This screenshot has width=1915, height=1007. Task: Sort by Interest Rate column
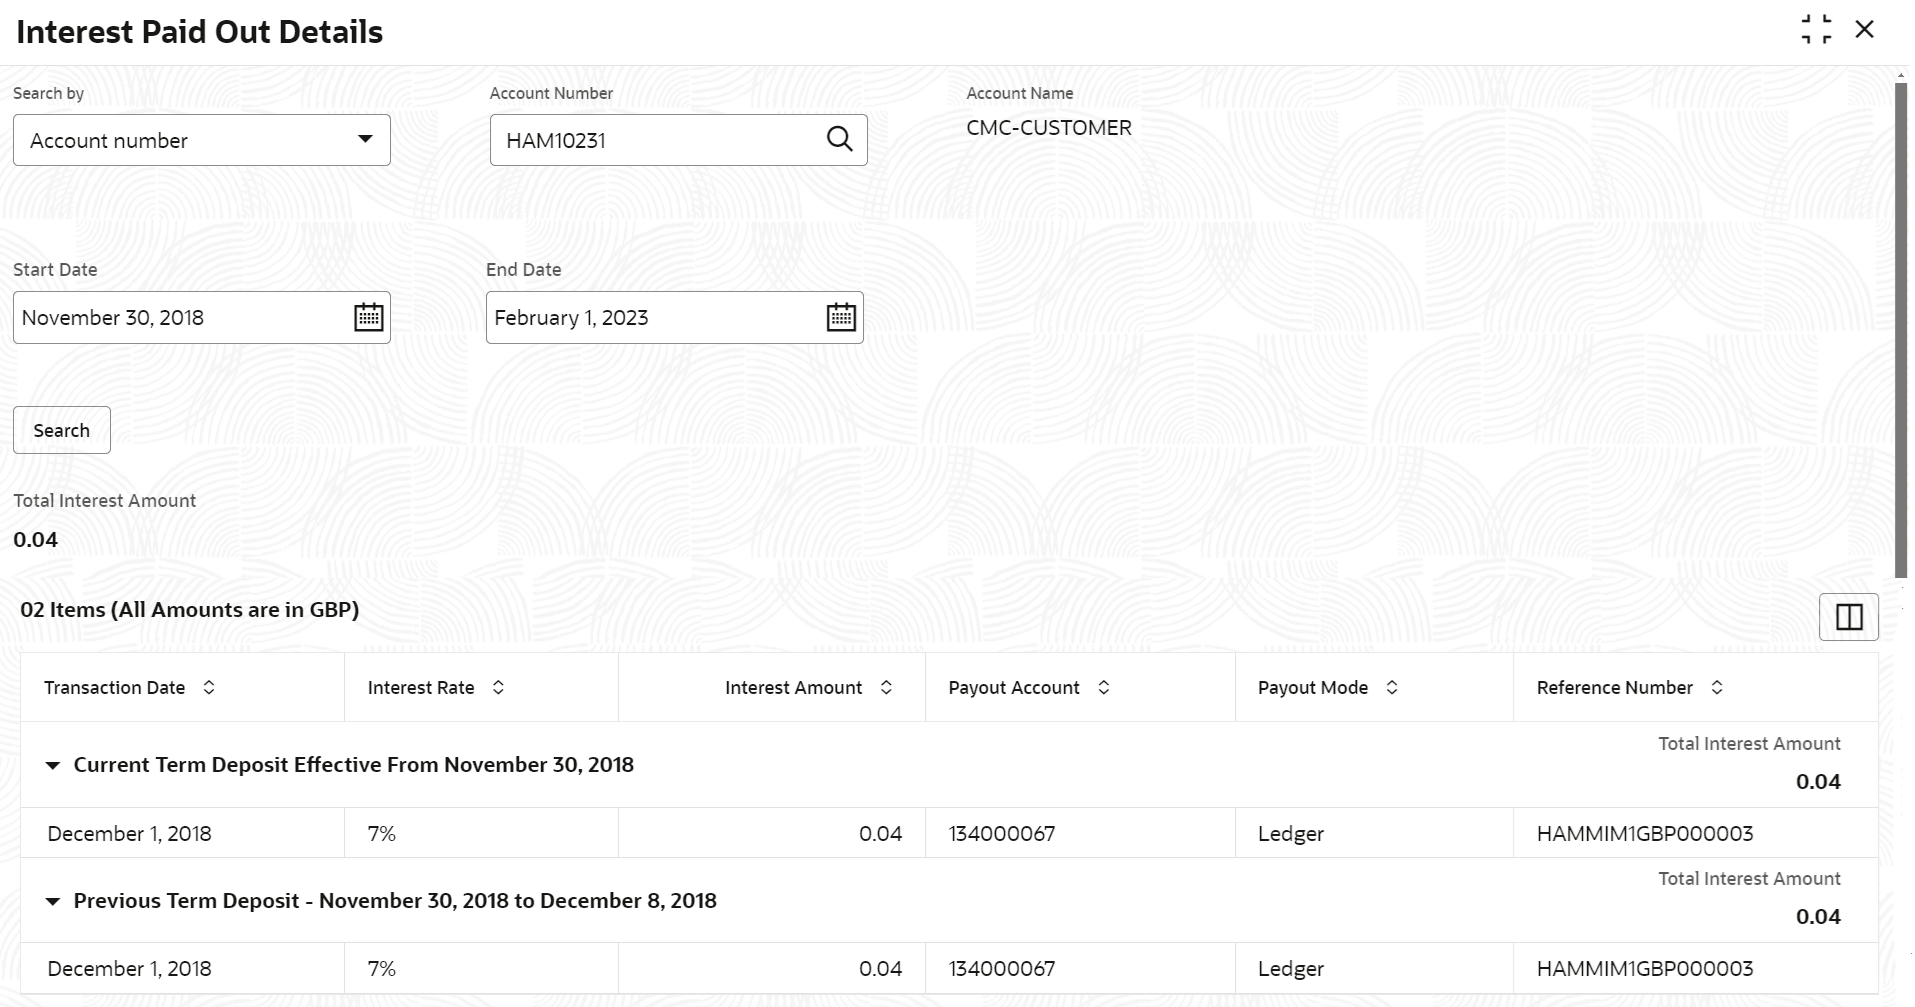tap(498, 688)
